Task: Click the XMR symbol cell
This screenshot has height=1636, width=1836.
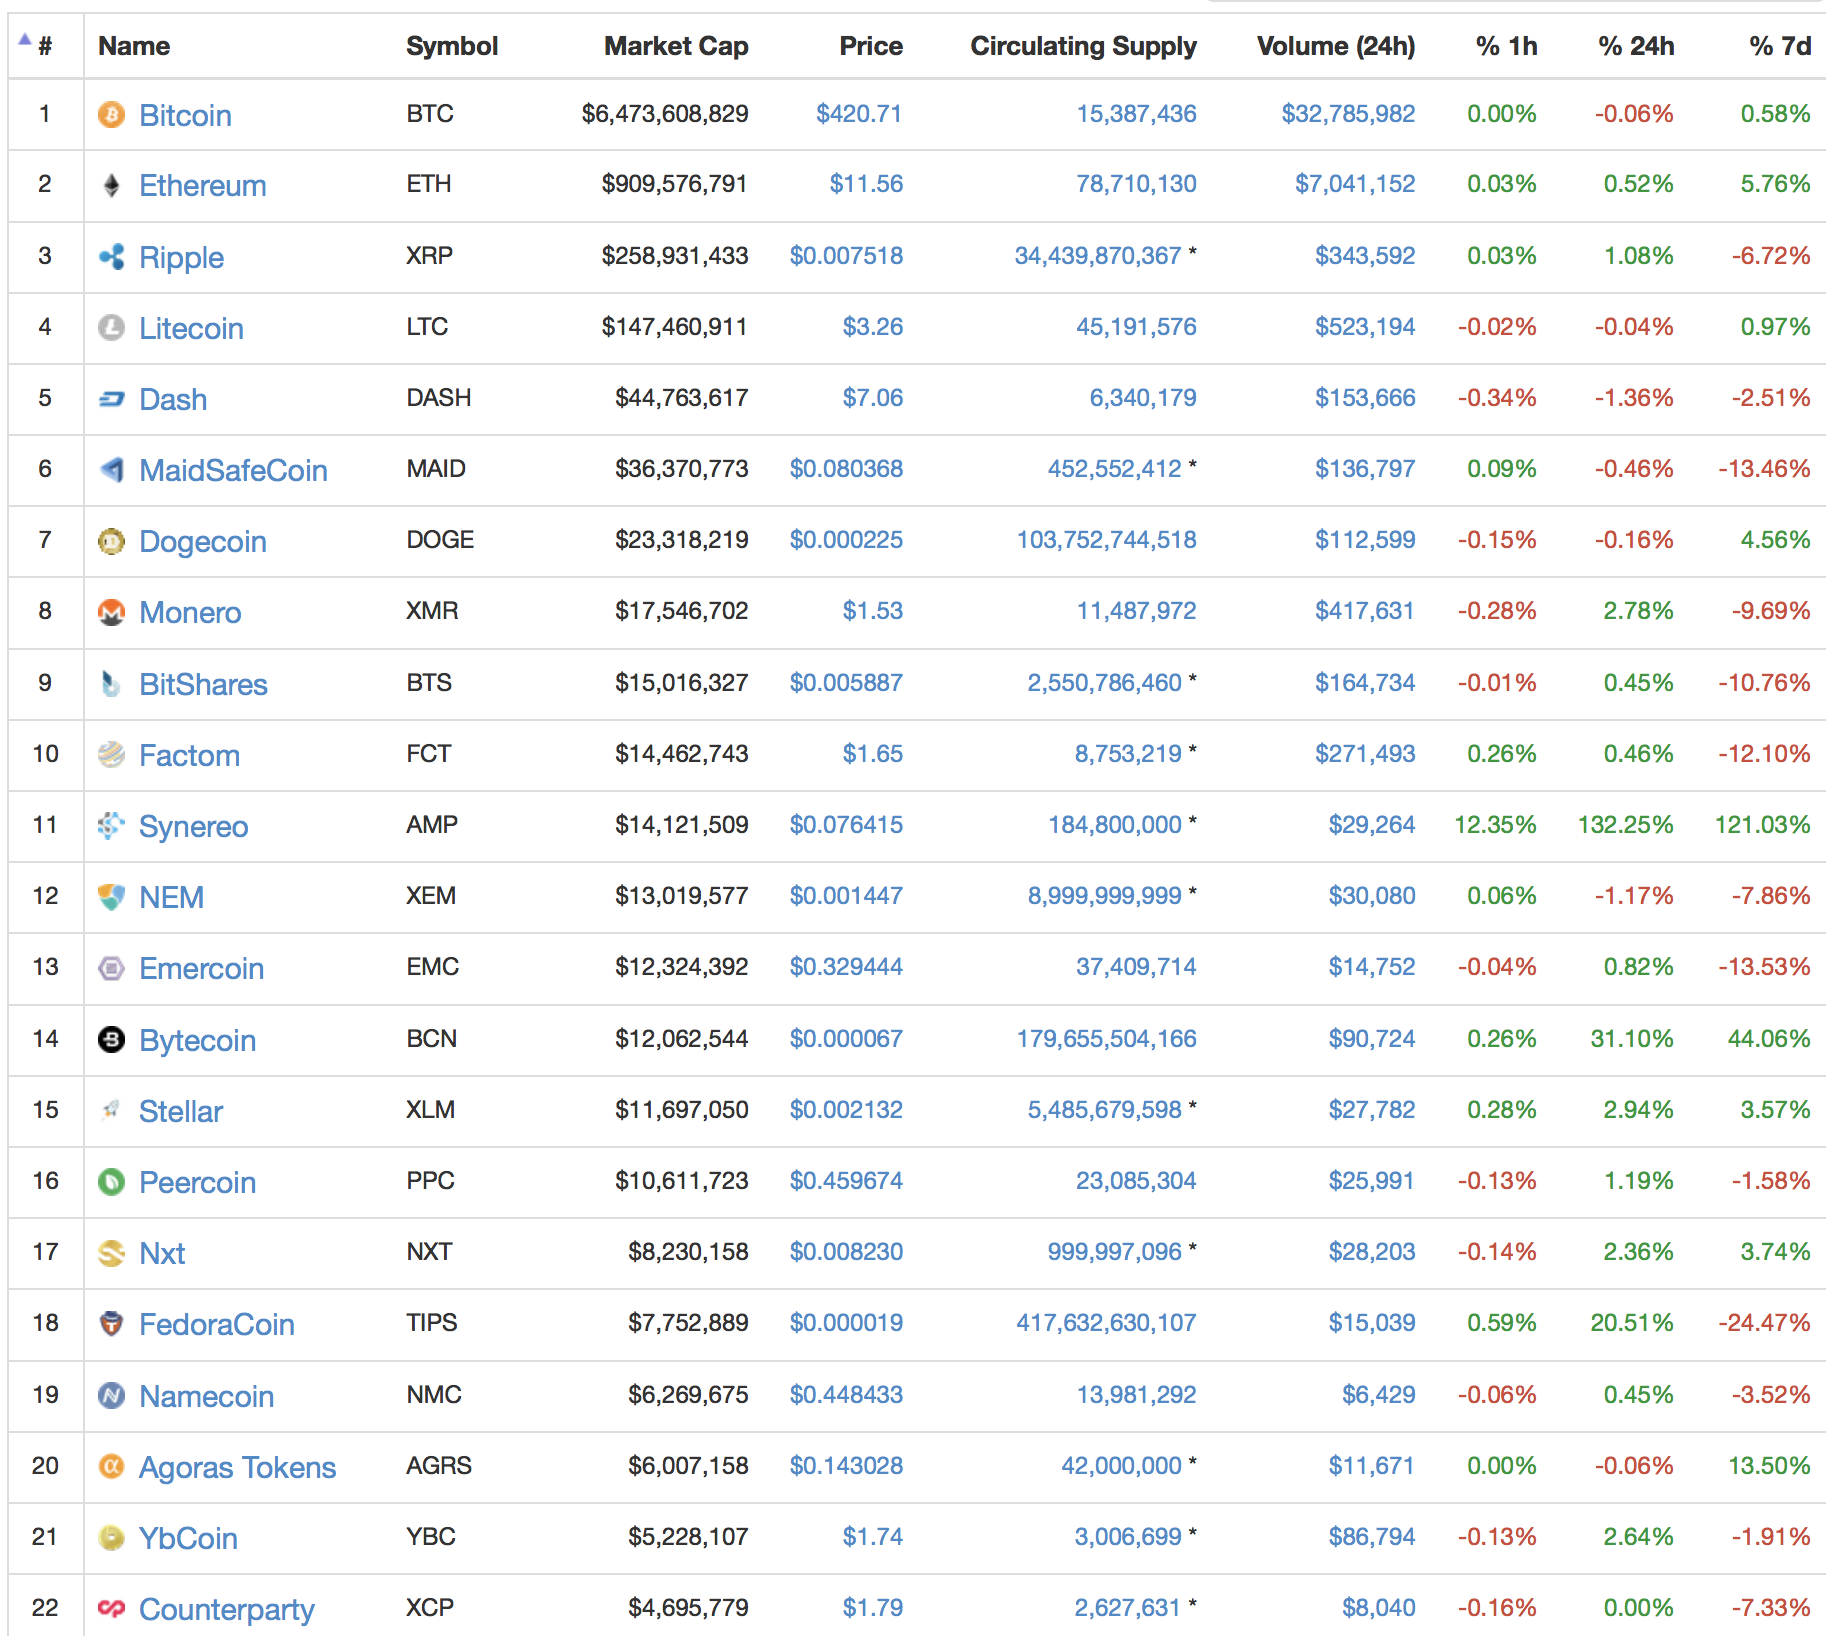Action: pyautogui.click(x=432, y=610)
